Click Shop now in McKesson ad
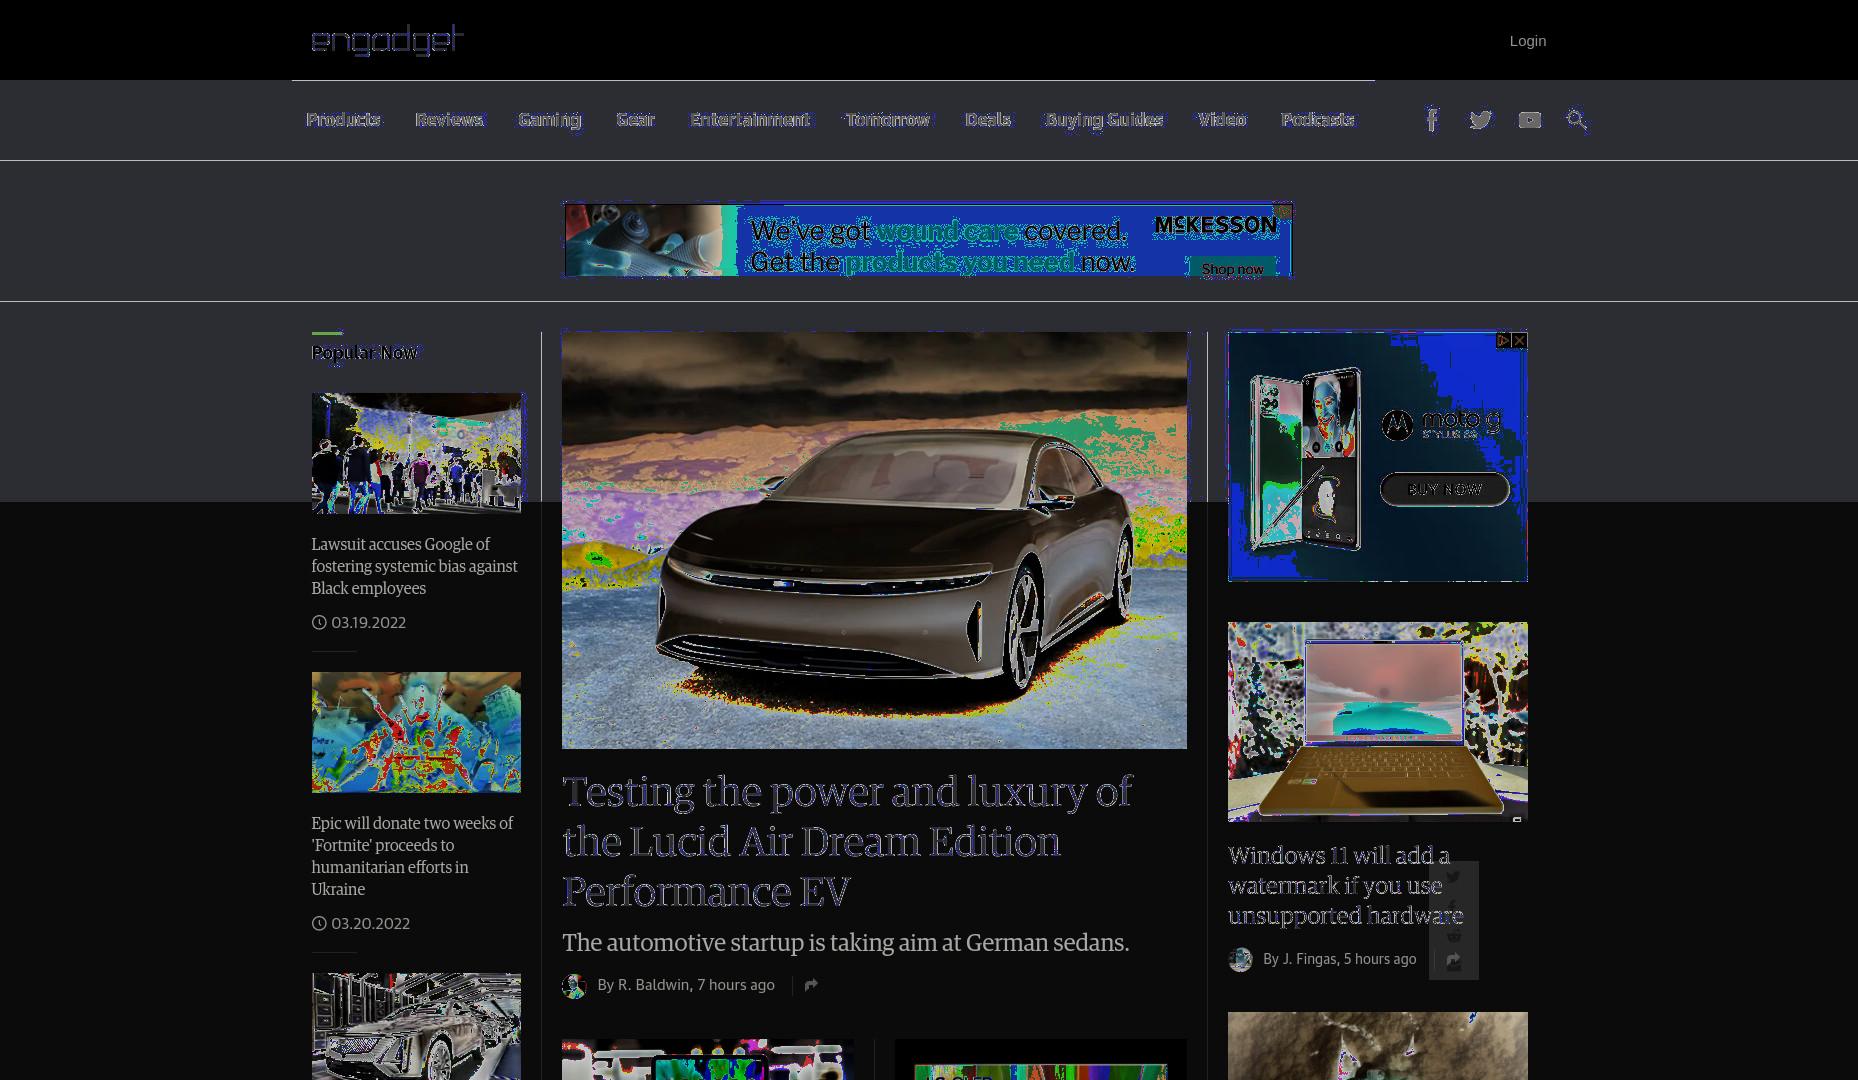The width and height of the screenshot is (1858, 1080). pos(1232,269)
